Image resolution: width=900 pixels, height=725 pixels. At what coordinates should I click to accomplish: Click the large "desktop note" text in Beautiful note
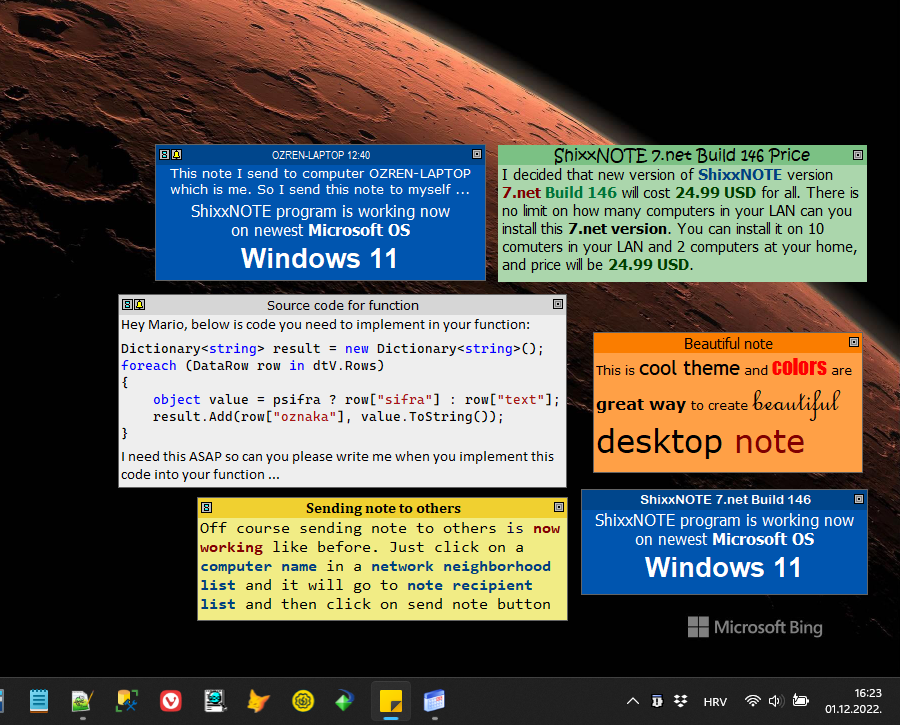point(701,442)
